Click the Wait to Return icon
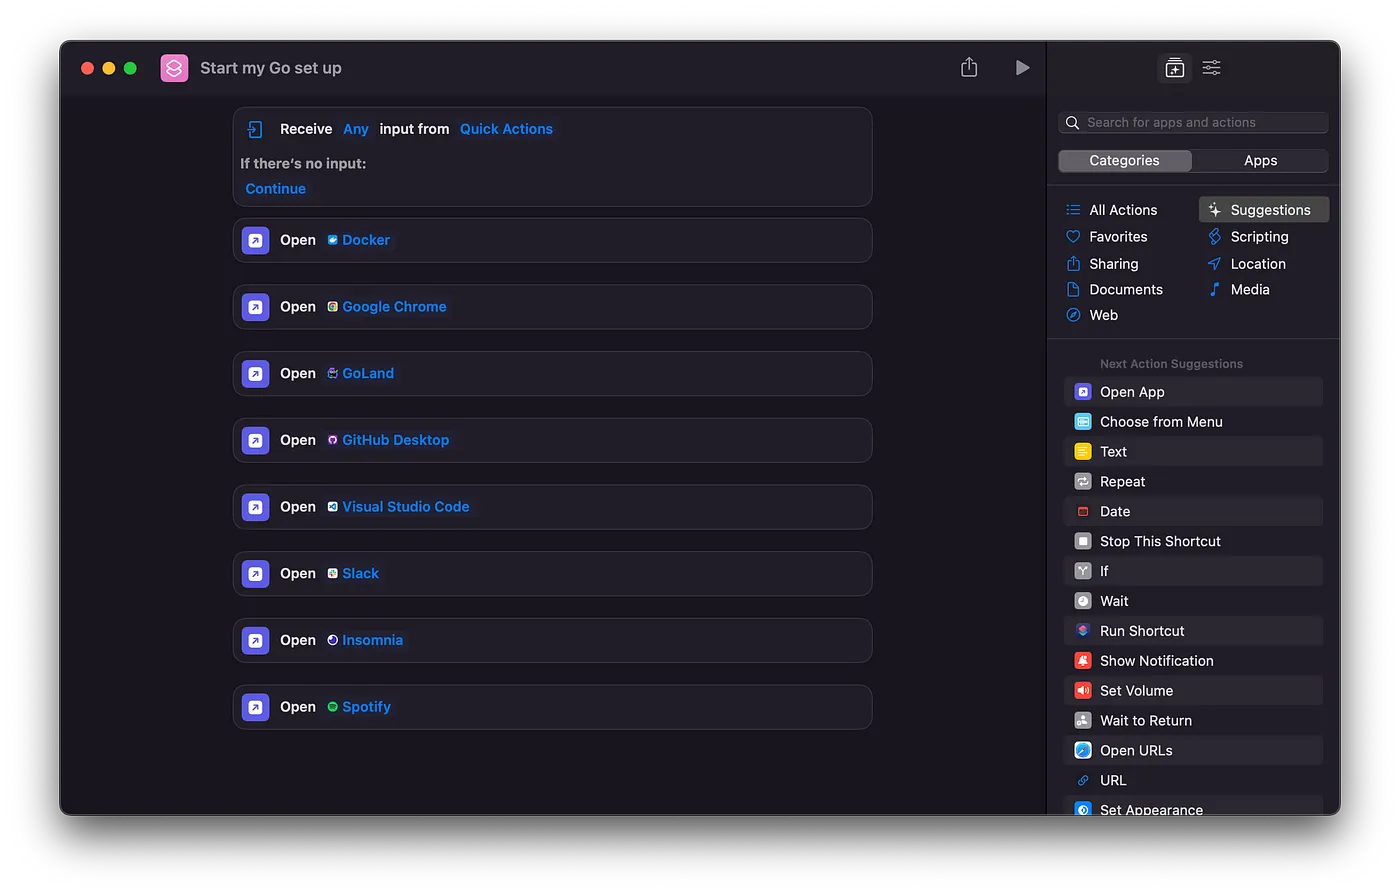The width and height of the screenshot is (1400, 894). [x=1083, y=721]
